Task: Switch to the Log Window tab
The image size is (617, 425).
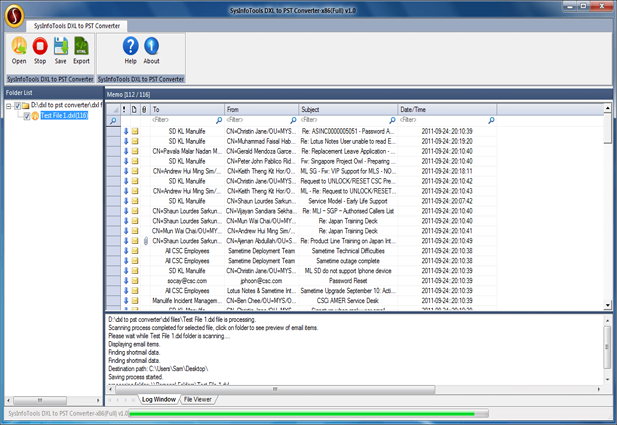Action: [159, 399]
